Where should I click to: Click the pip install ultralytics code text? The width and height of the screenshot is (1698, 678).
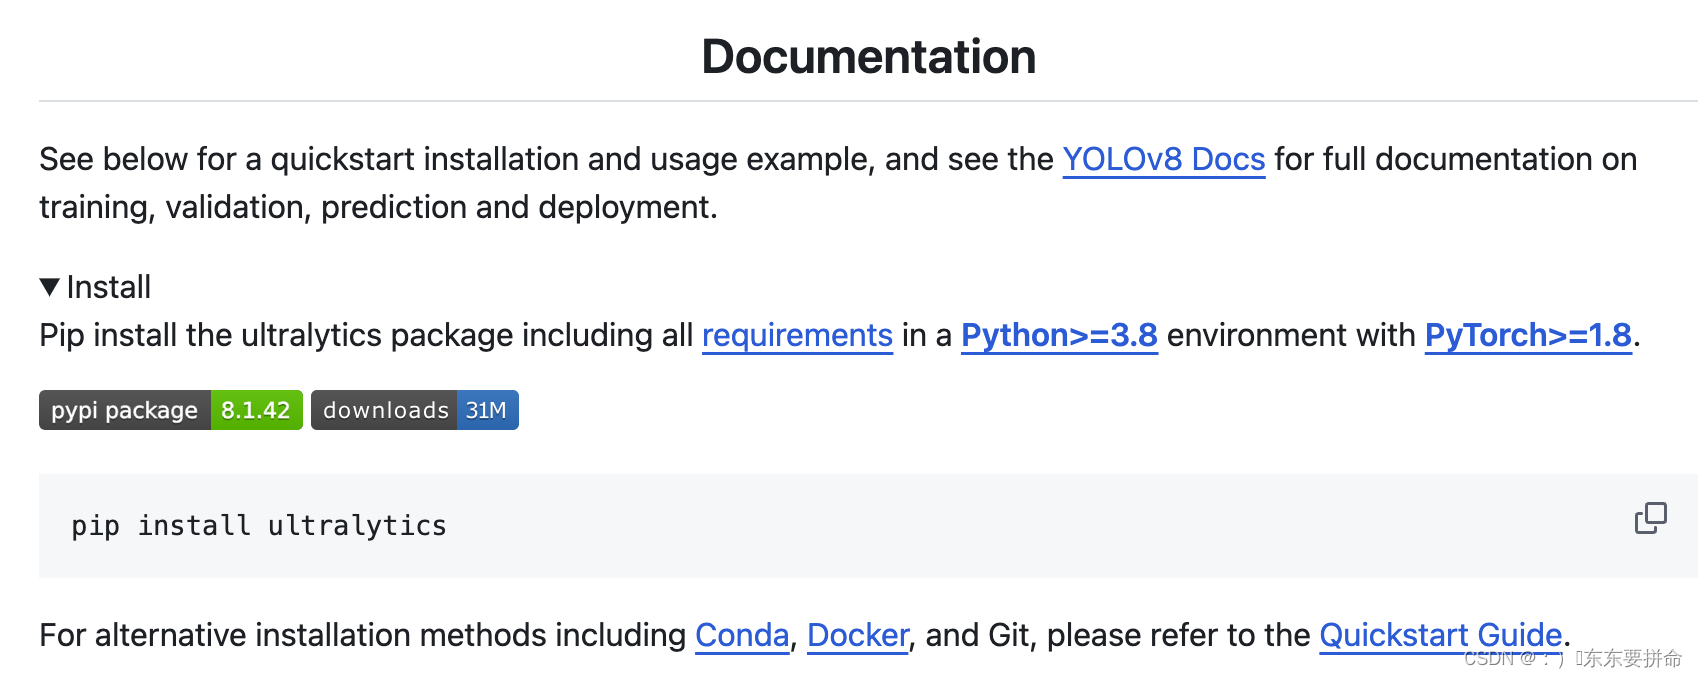pyautogui.click(x=259, y=526)
